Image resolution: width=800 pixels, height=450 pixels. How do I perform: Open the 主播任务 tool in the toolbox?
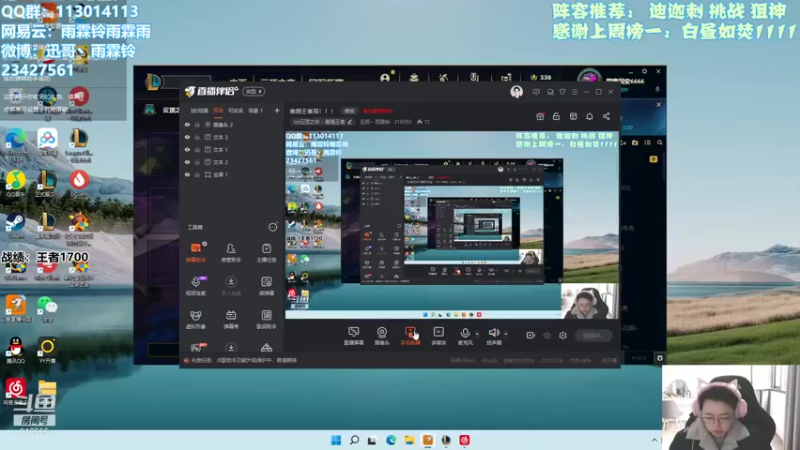266,253
